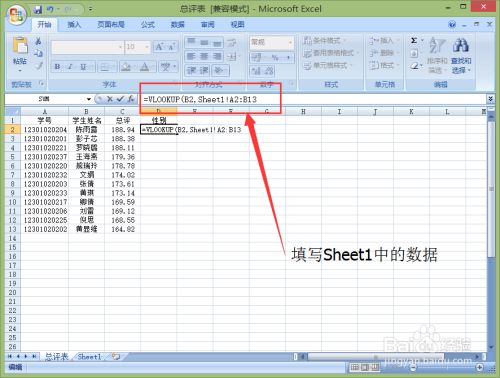Screen dimensions: 500x378
Task: Toggle Bold formatting
Action: [x=57, y=67]
